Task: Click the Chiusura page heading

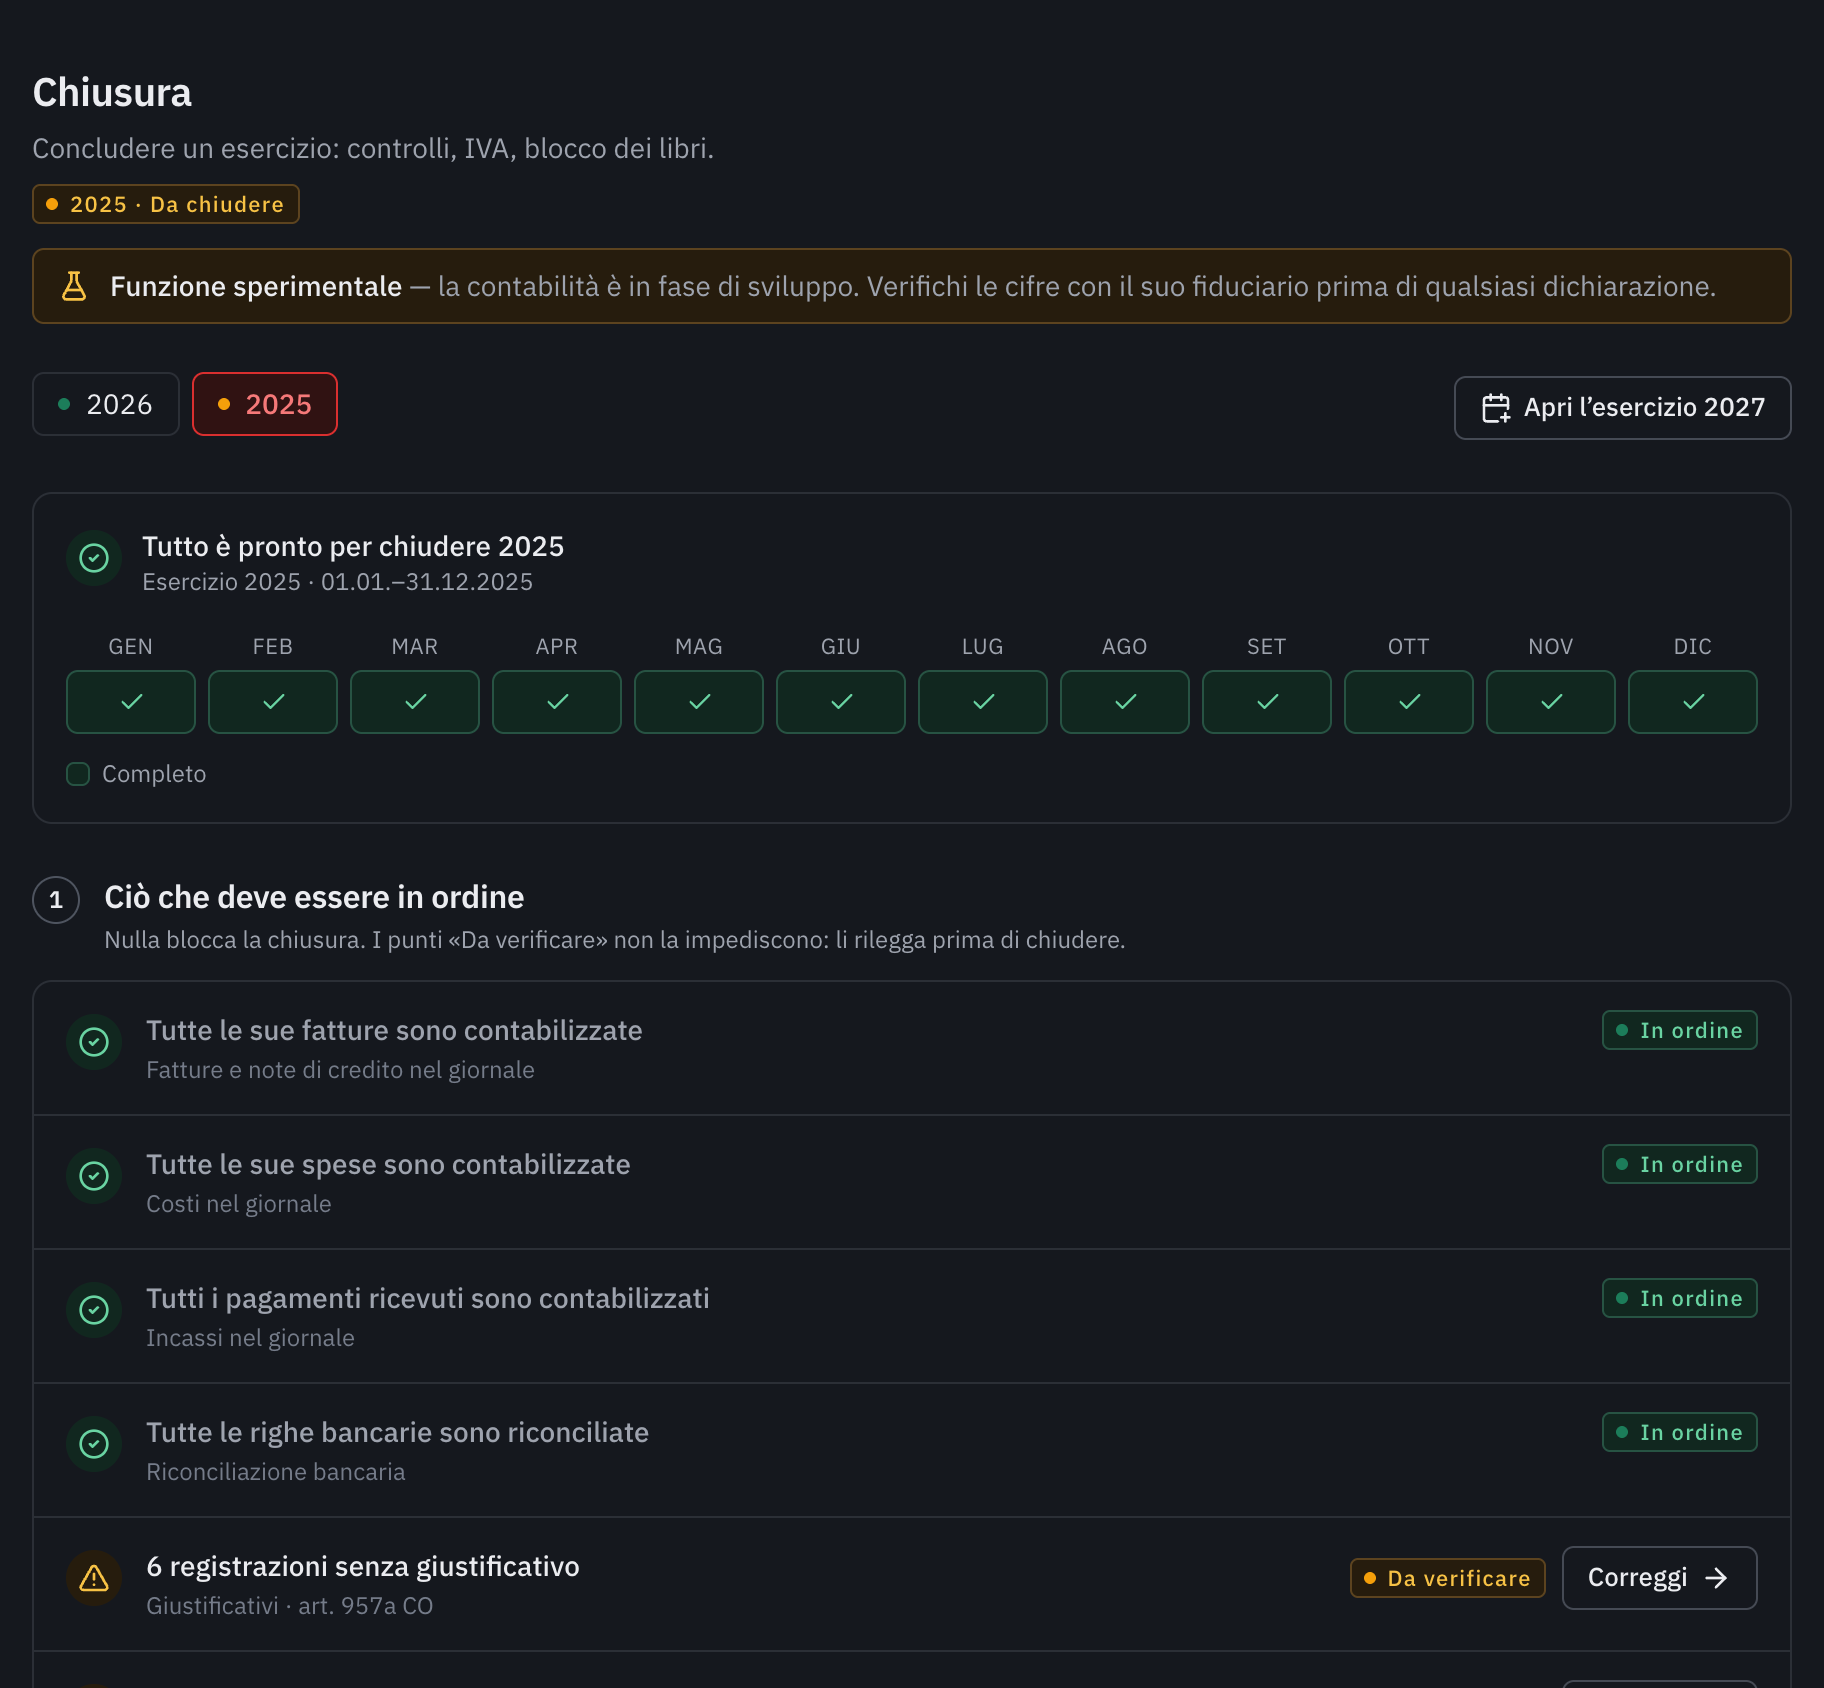Action: click(112, 92)
